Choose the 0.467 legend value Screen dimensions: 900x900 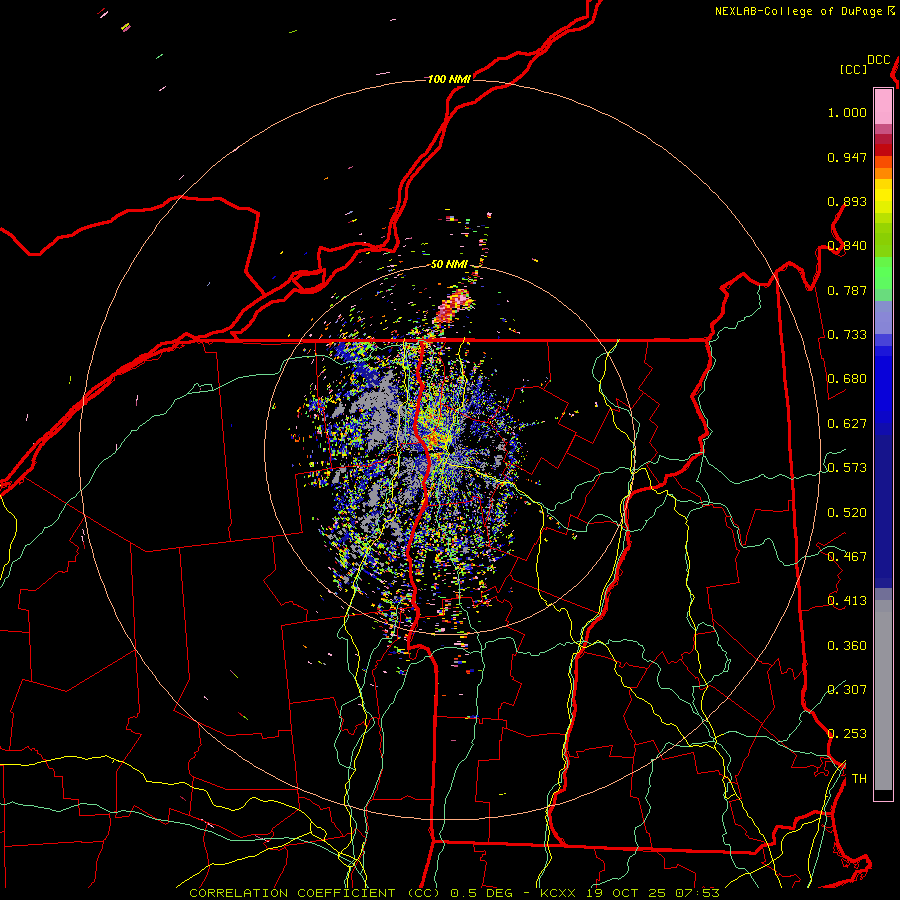(x=847, y=557)
